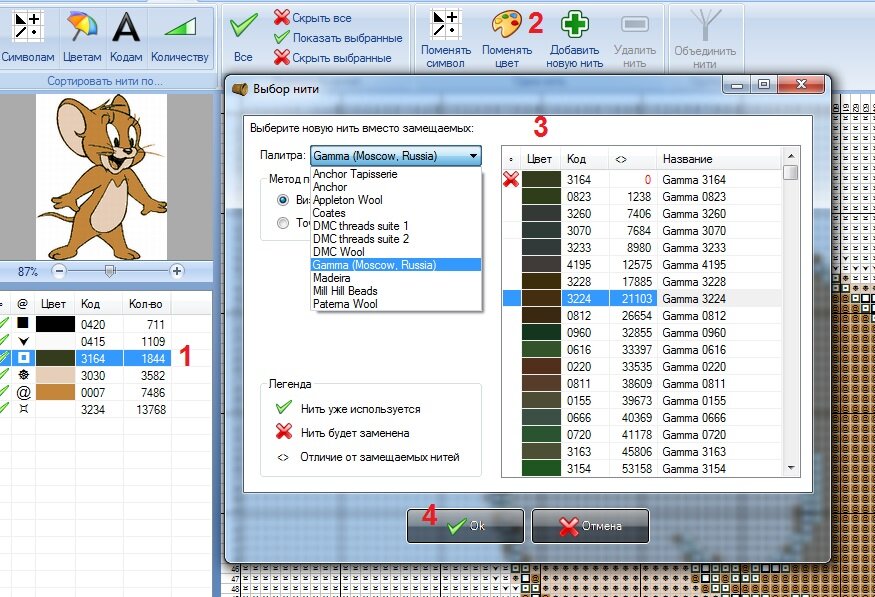Viewport: 875px width, 597px height.
Task: Toggle visibility check of thread 3030
Action: pos(4,375)
